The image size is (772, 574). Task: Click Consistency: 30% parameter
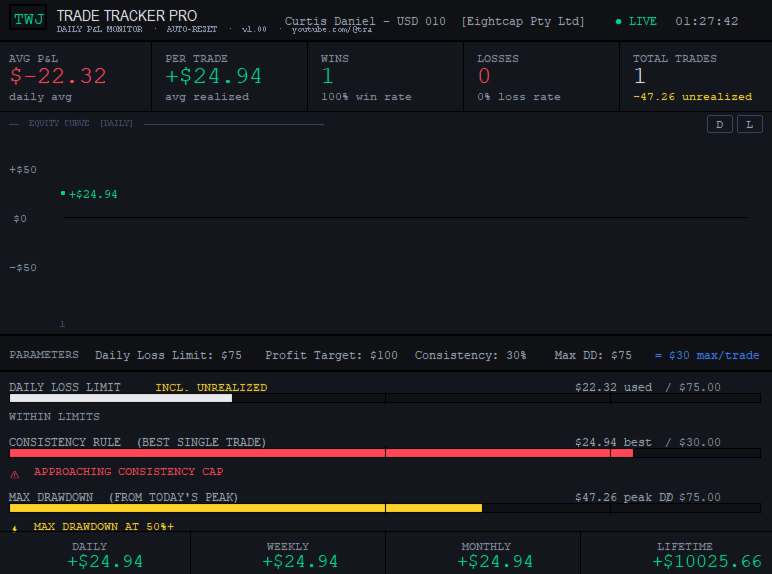point(470,355)
